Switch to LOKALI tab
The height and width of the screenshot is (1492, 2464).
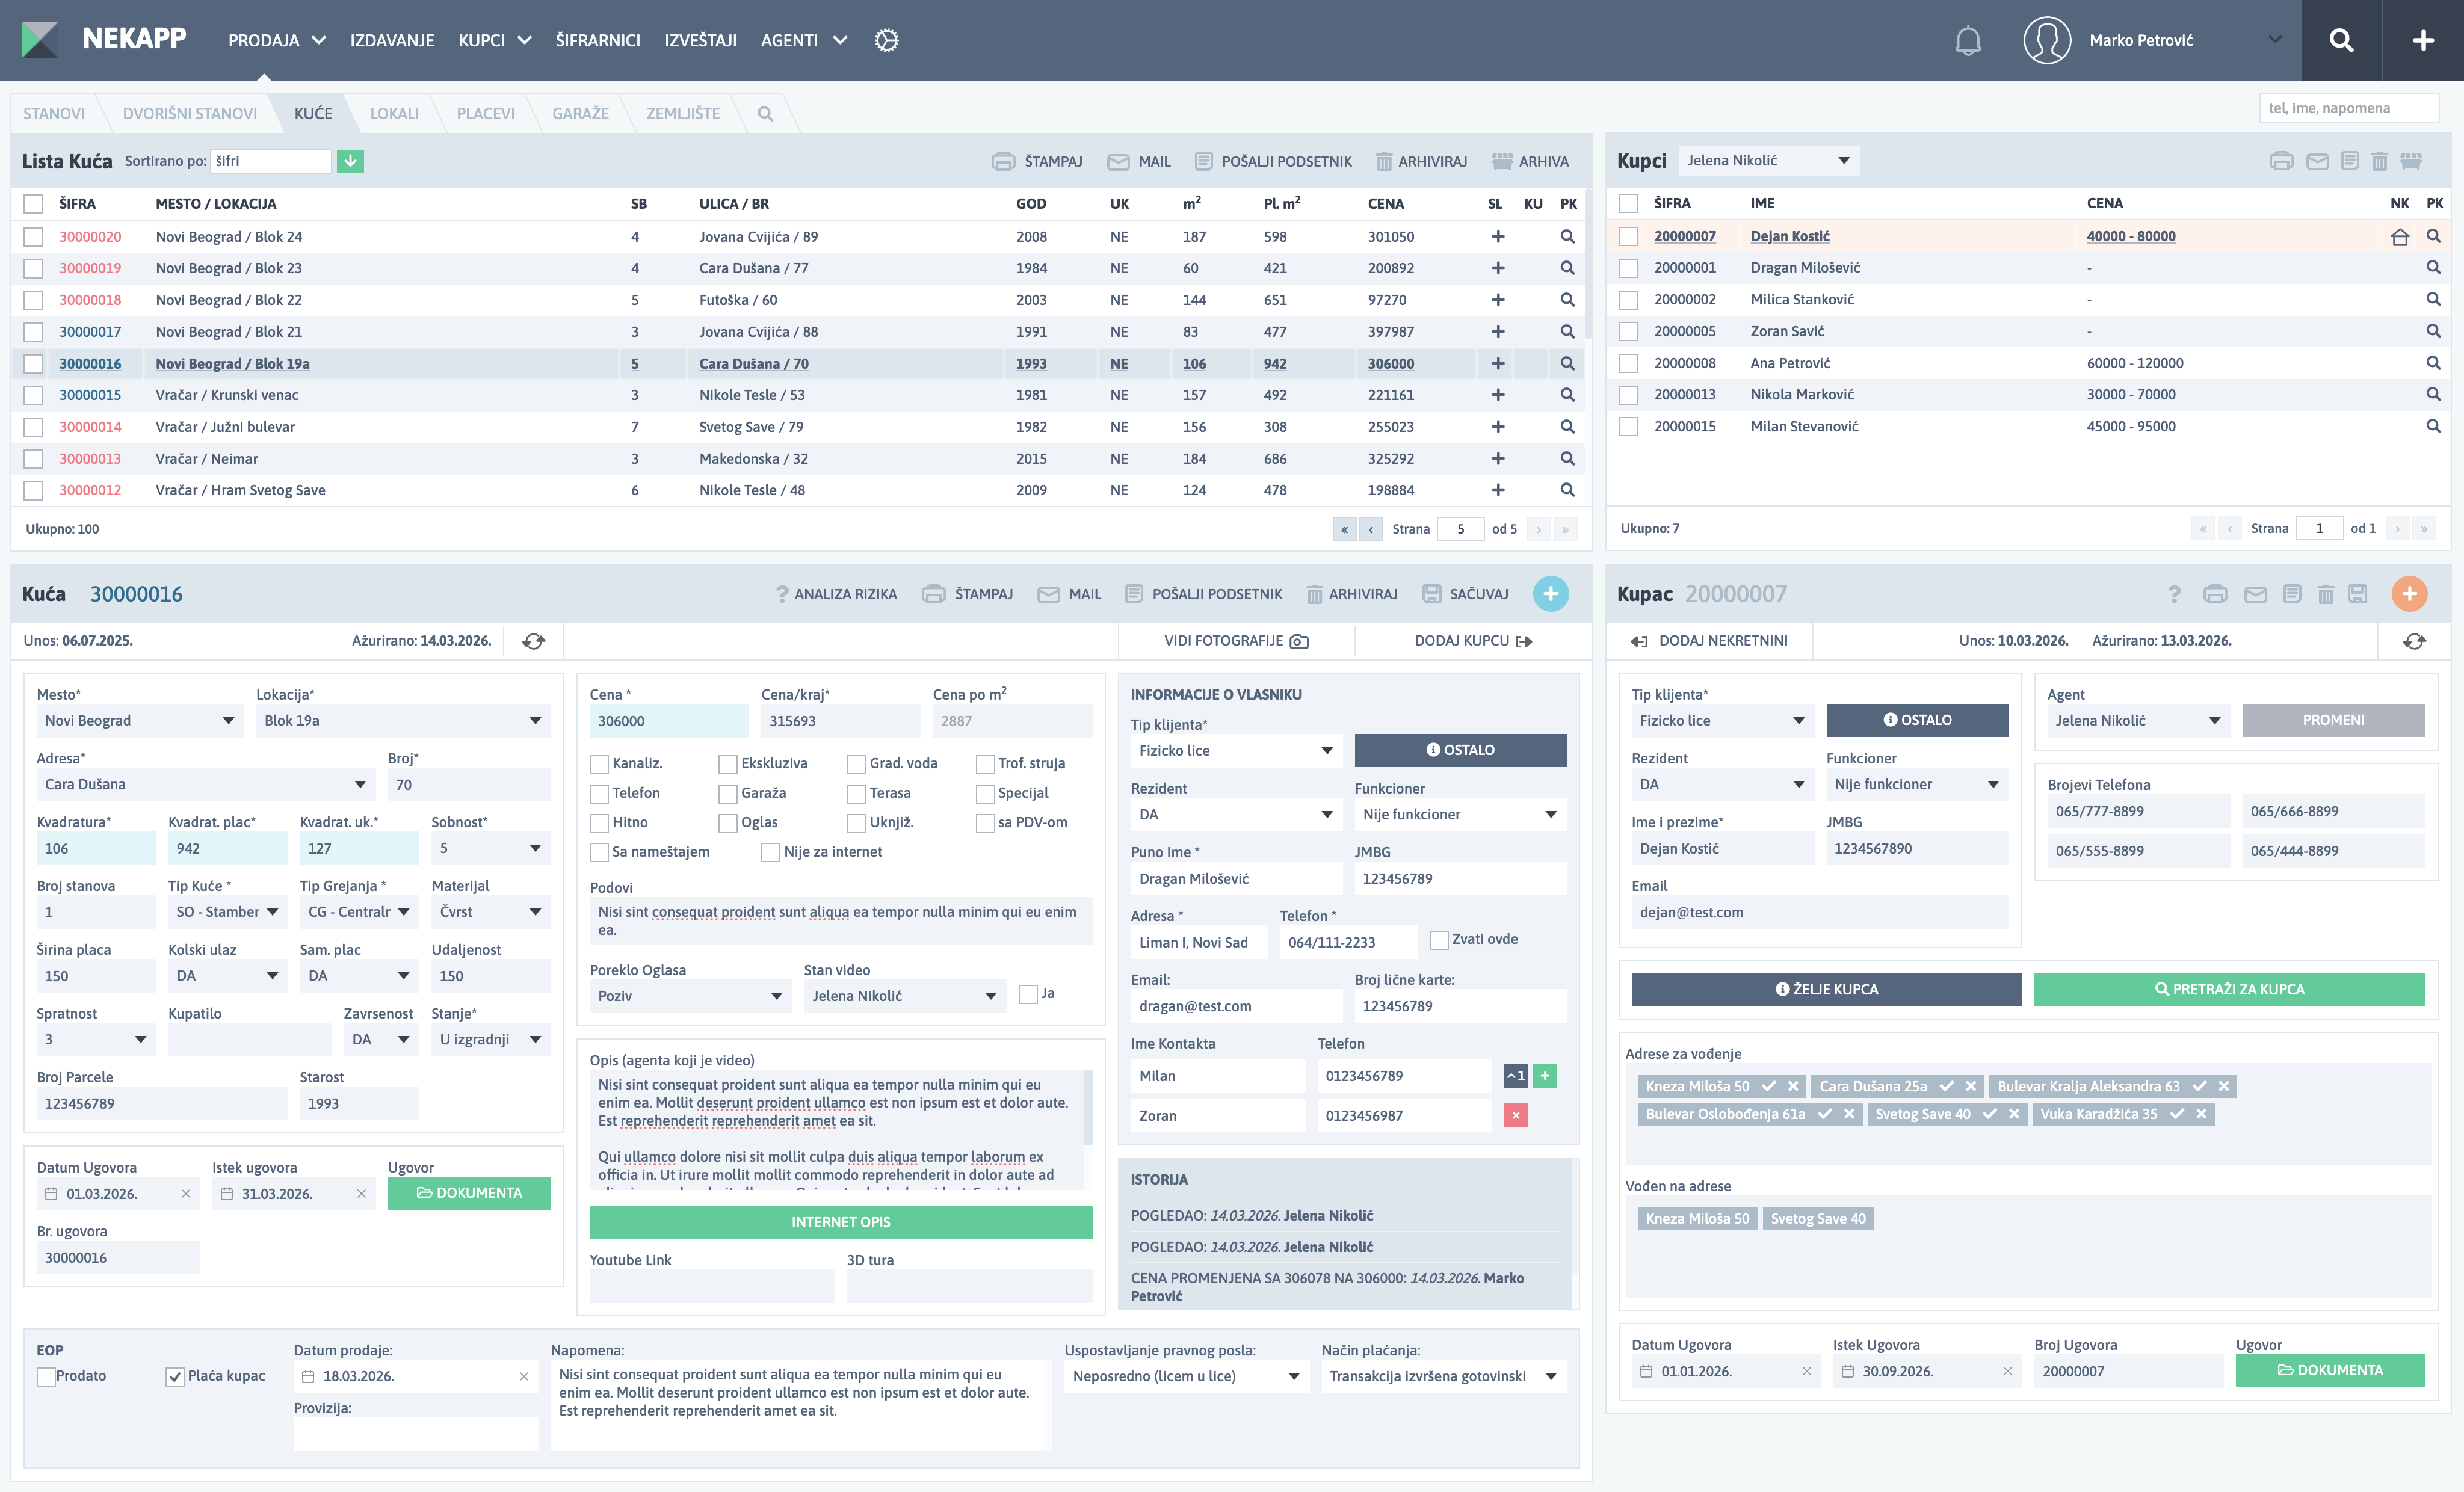click(x=394, y=113)
